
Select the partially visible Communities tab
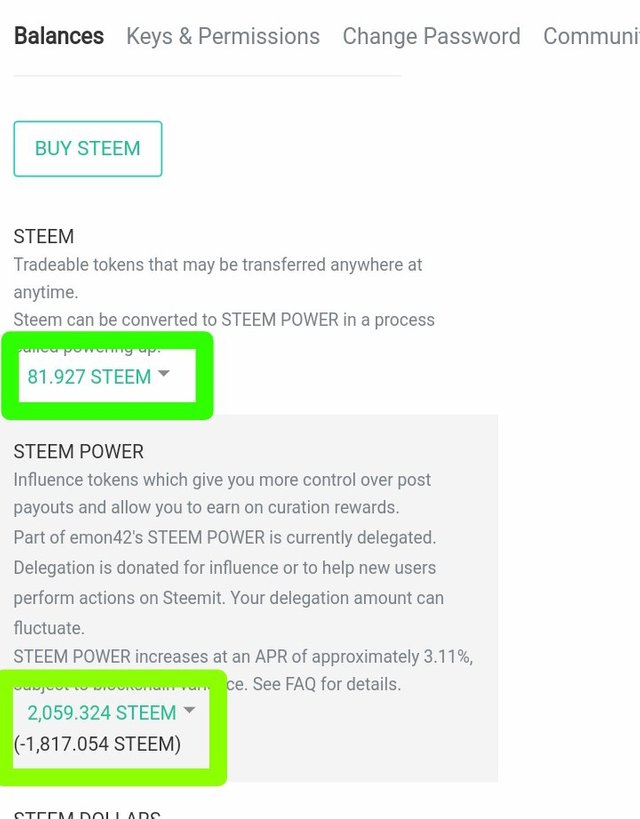(x=590, y=37)
